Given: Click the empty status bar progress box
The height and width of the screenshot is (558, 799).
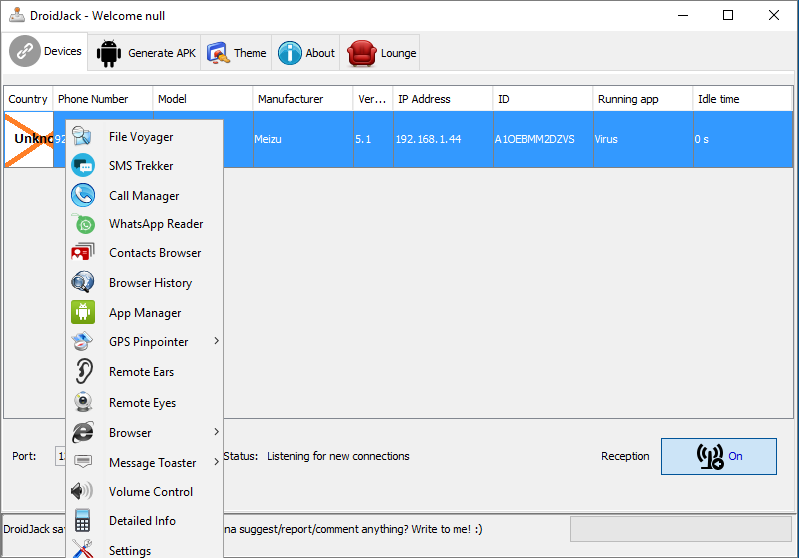Looking at the screenshot, I should click(x=681, y=529).
